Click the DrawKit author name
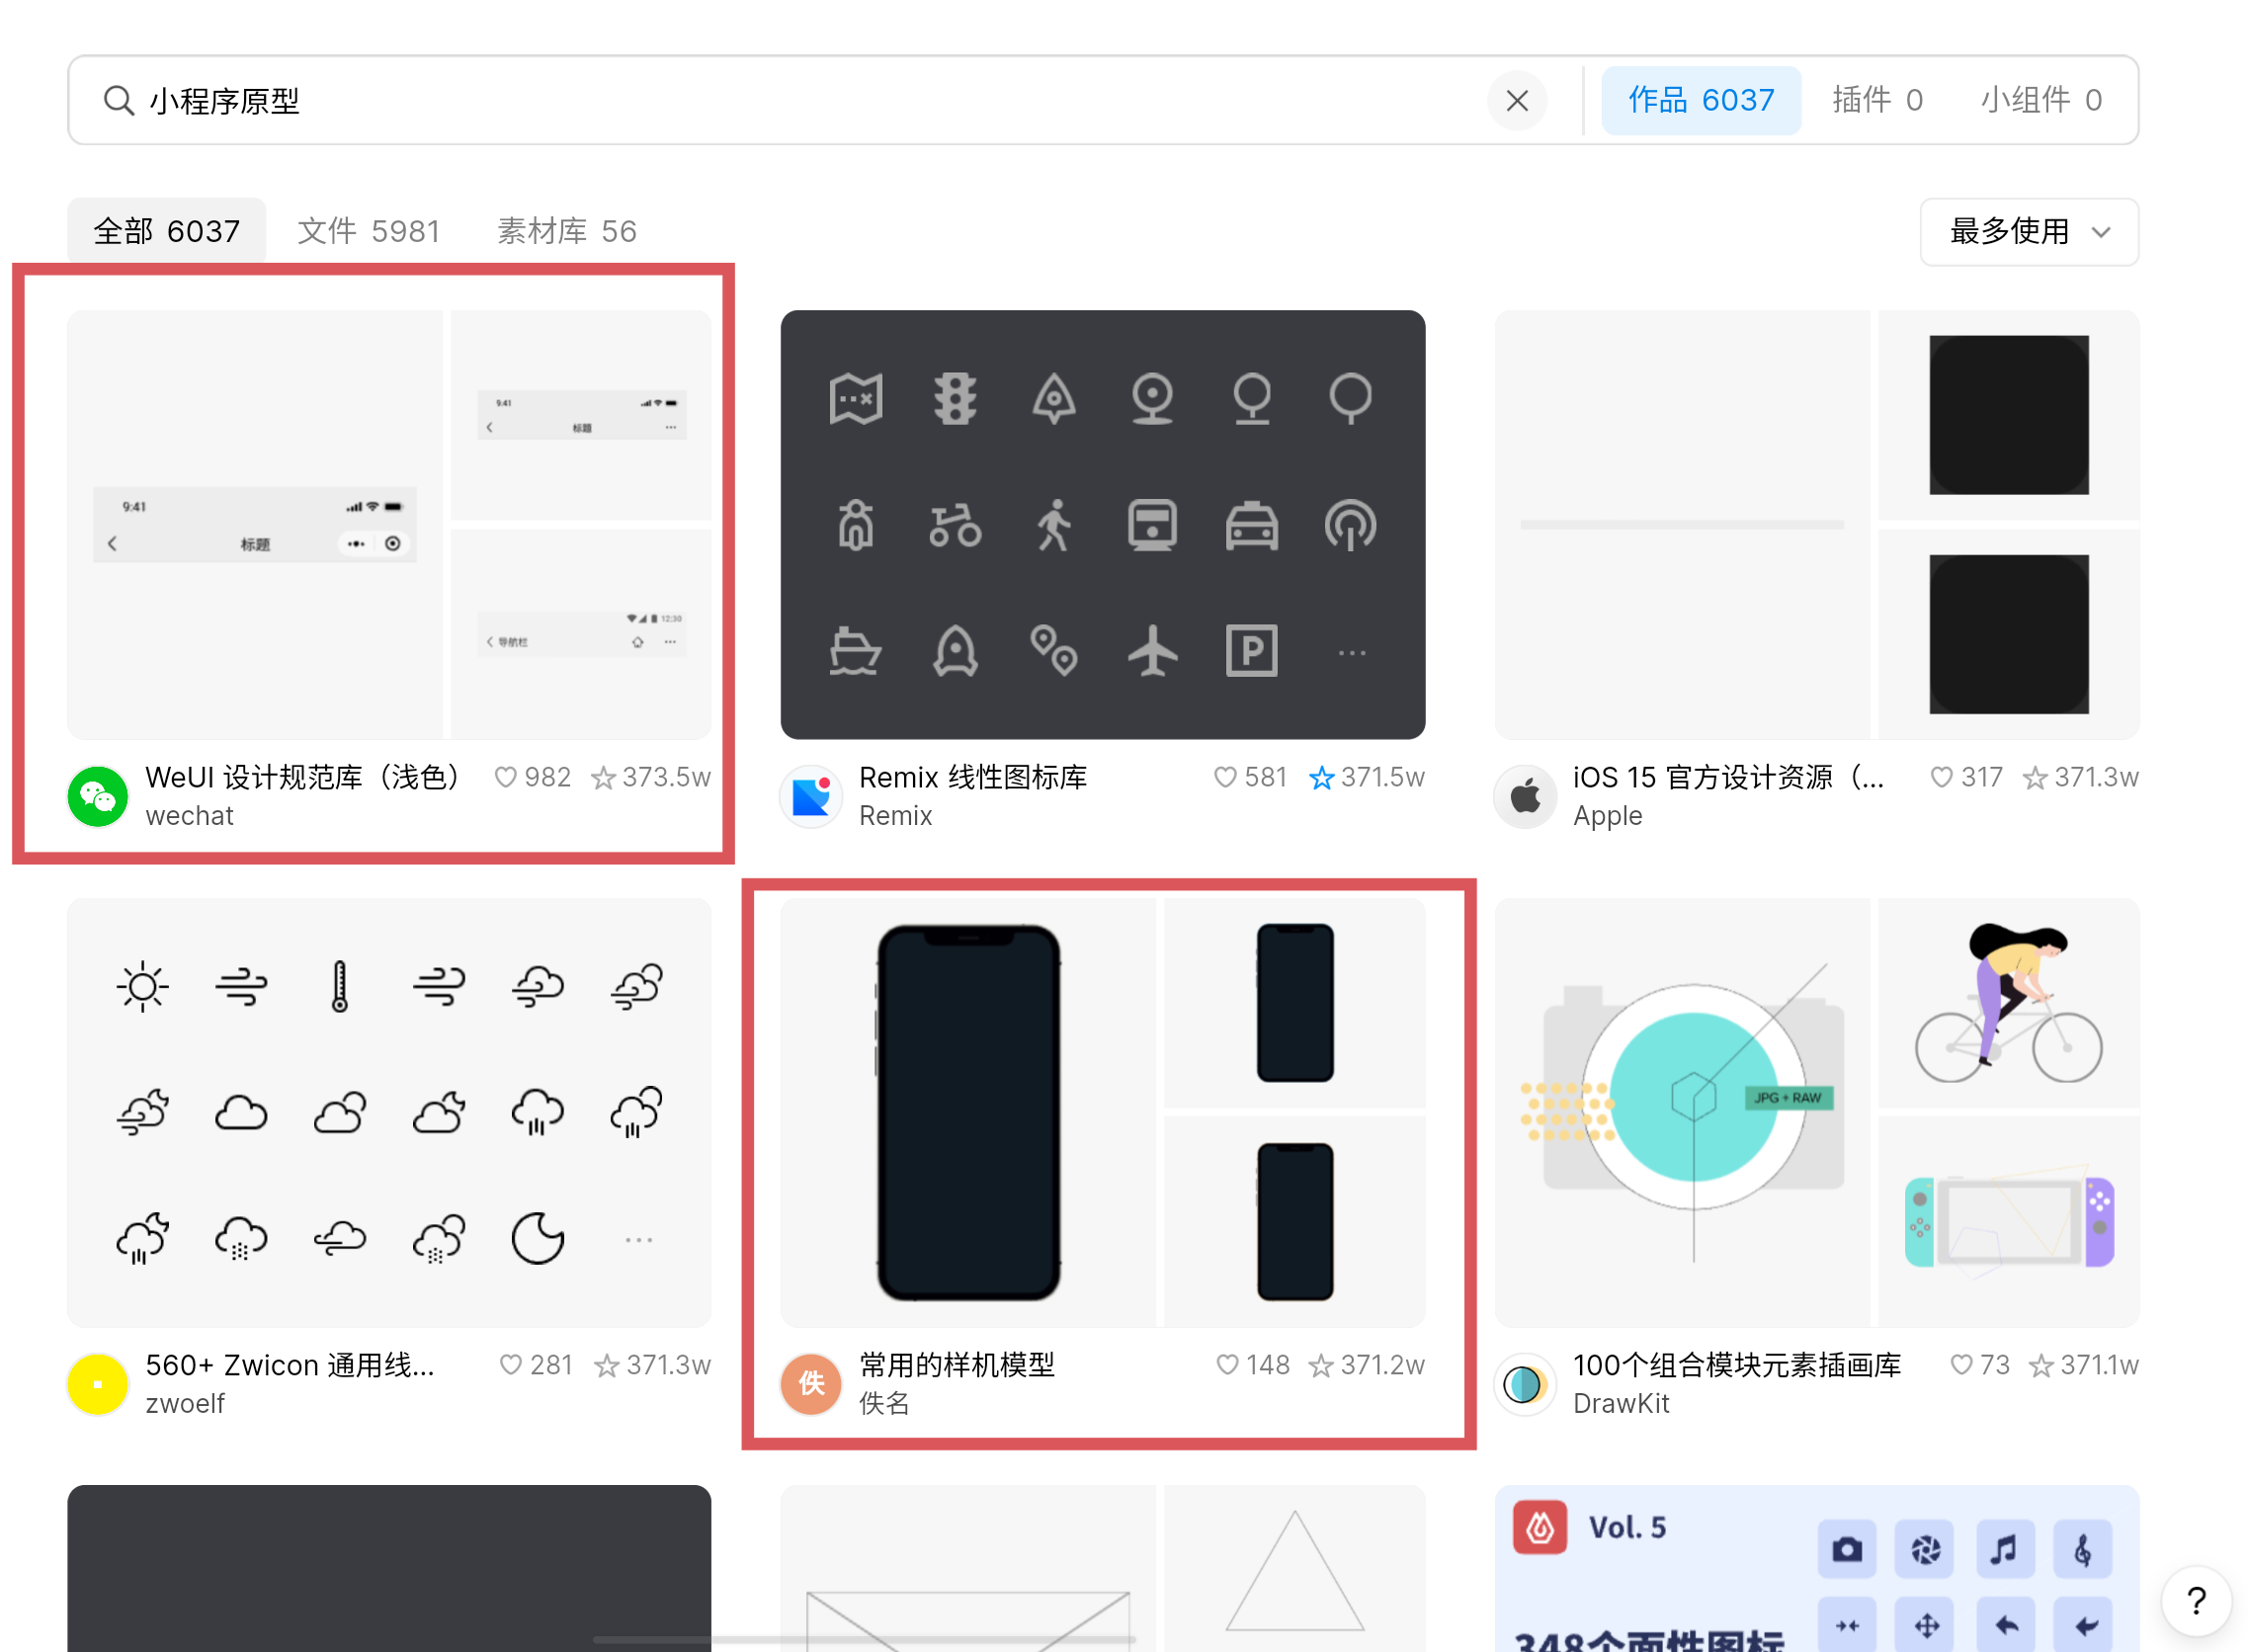 click(1621, 1404)
